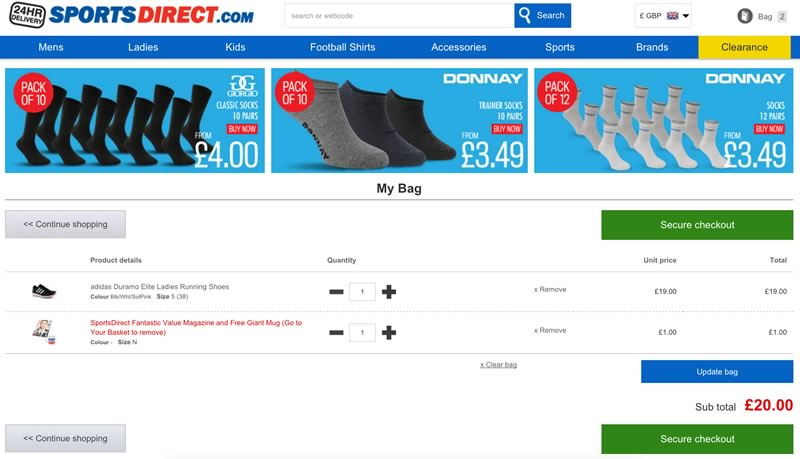Focus the search or webcode field
This screenshot has width=800, height=459.
tap(399, 16)
